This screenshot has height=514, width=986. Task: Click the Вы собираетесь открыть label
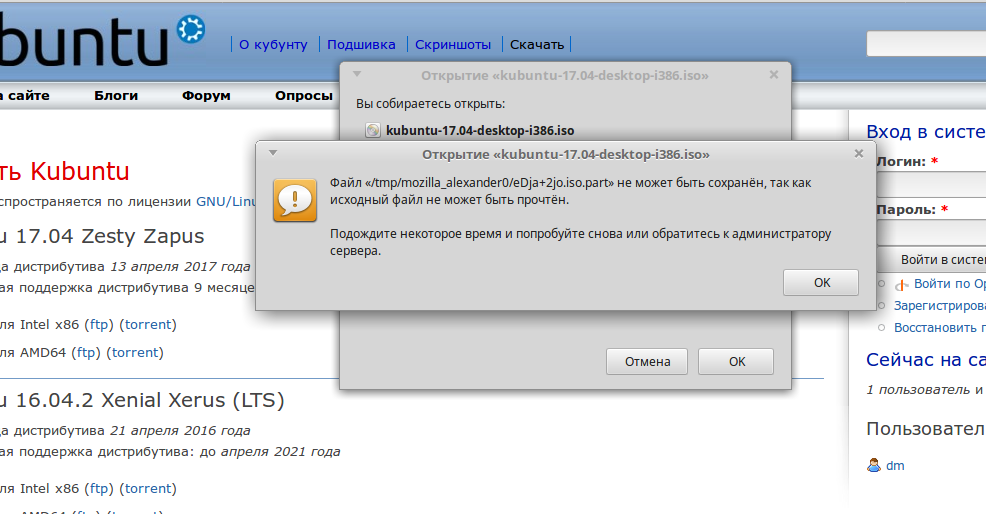coord(431,104)
